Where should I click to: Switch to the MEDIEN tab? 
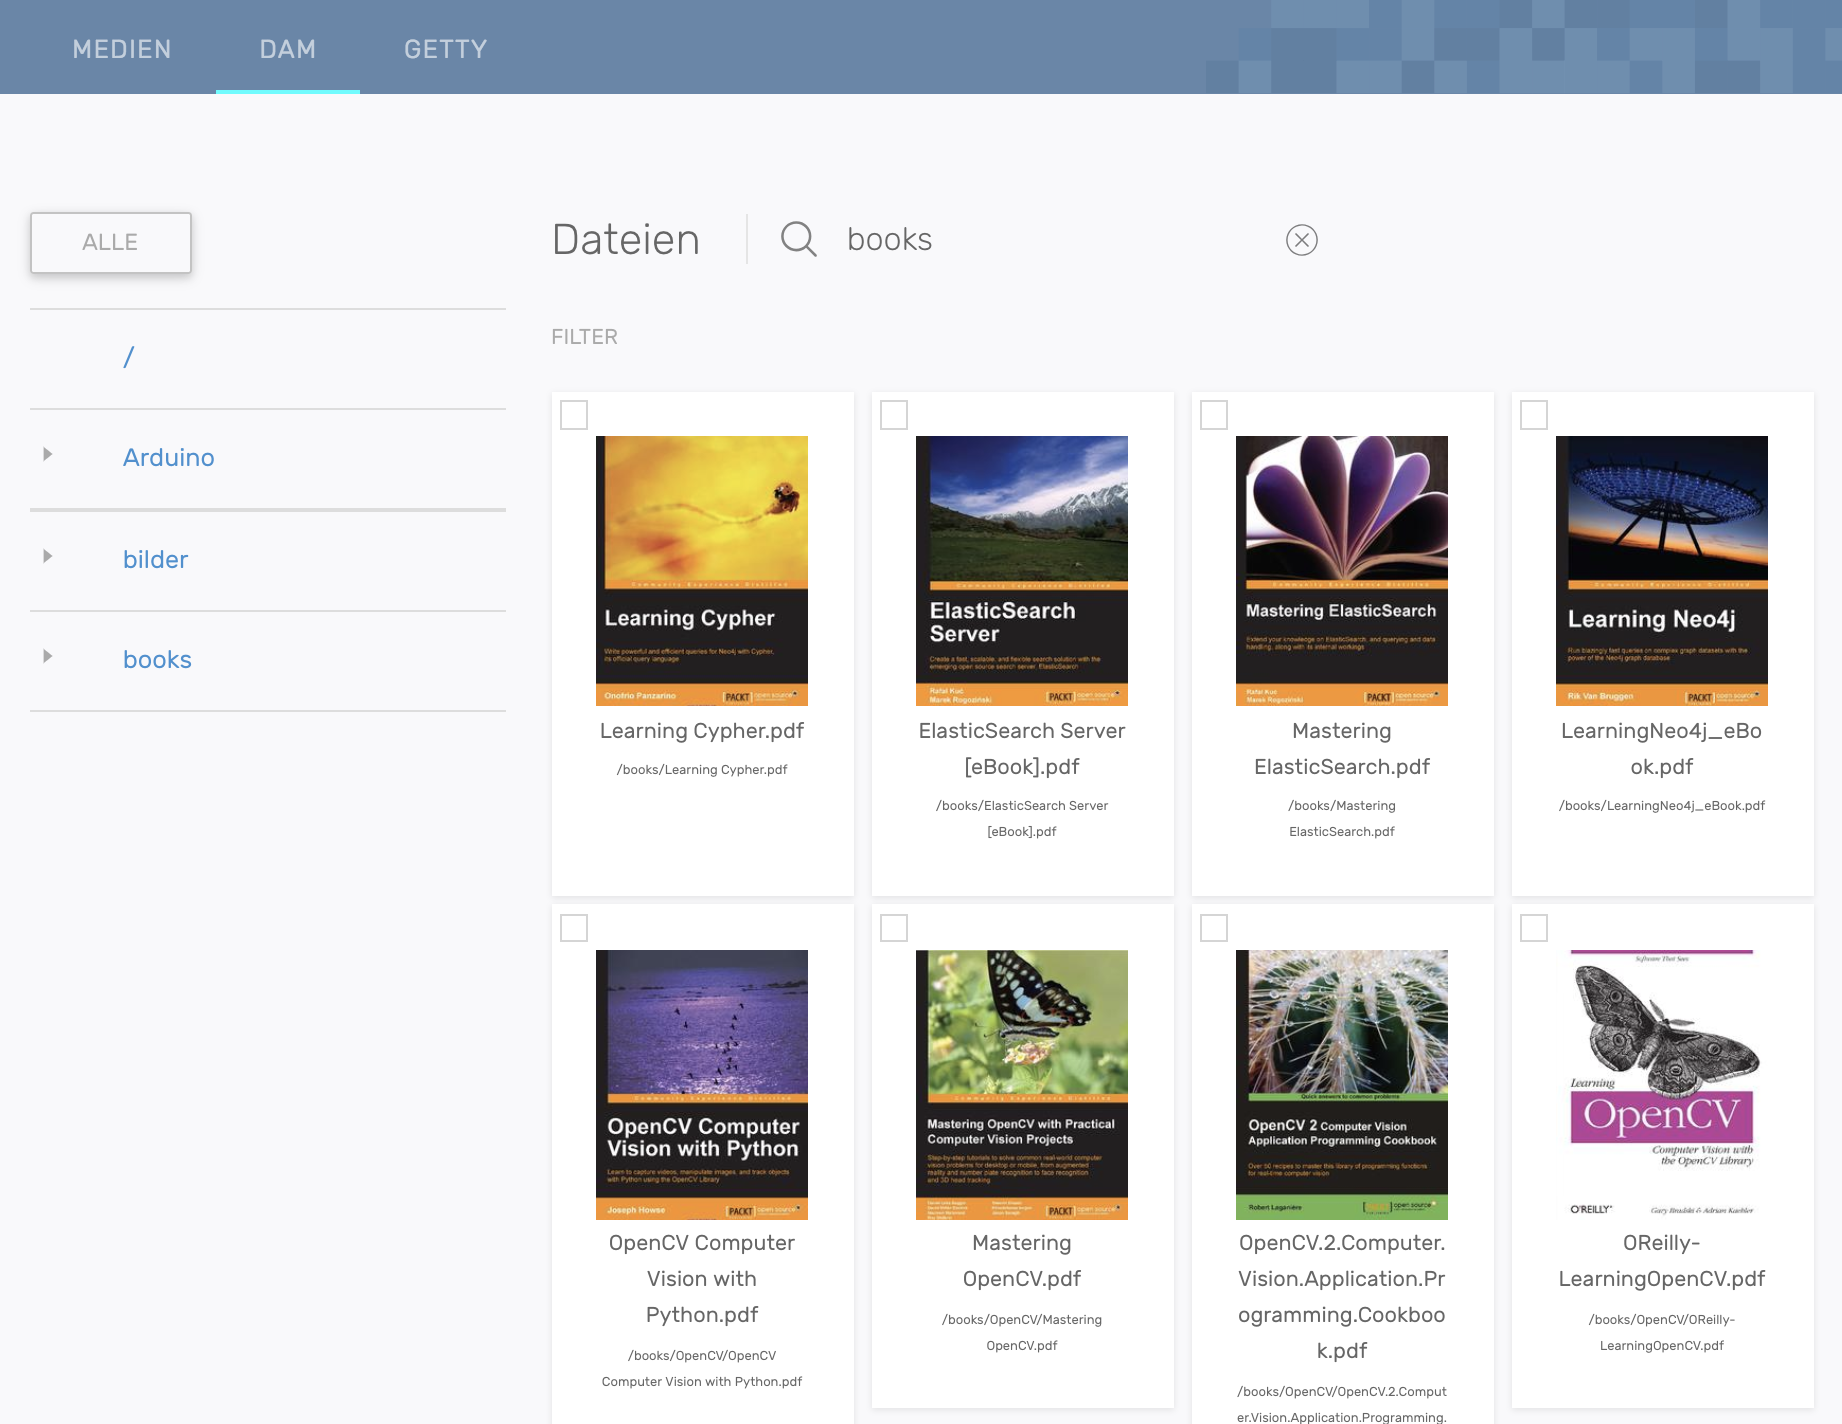(122, 49)
